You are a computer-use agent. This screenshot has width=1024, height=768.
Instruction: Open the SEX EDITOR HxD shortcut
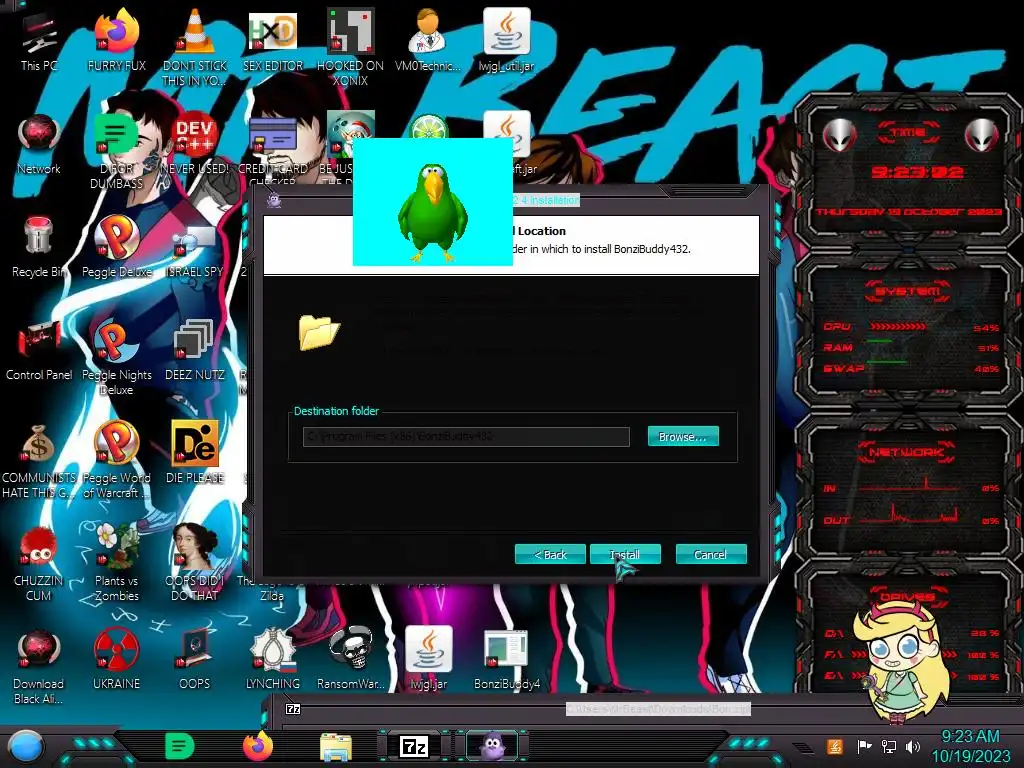[x=273, y=41]
